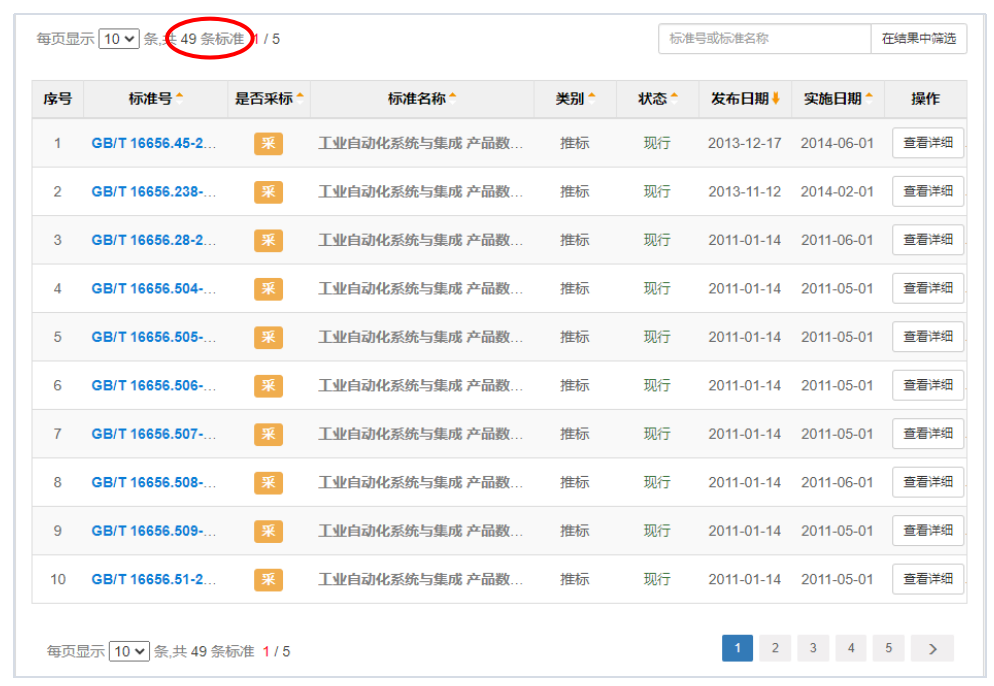Screen dimensions: 994x686
Task: Click the 在结果中筛选 filter button
Action: [920, 38]
